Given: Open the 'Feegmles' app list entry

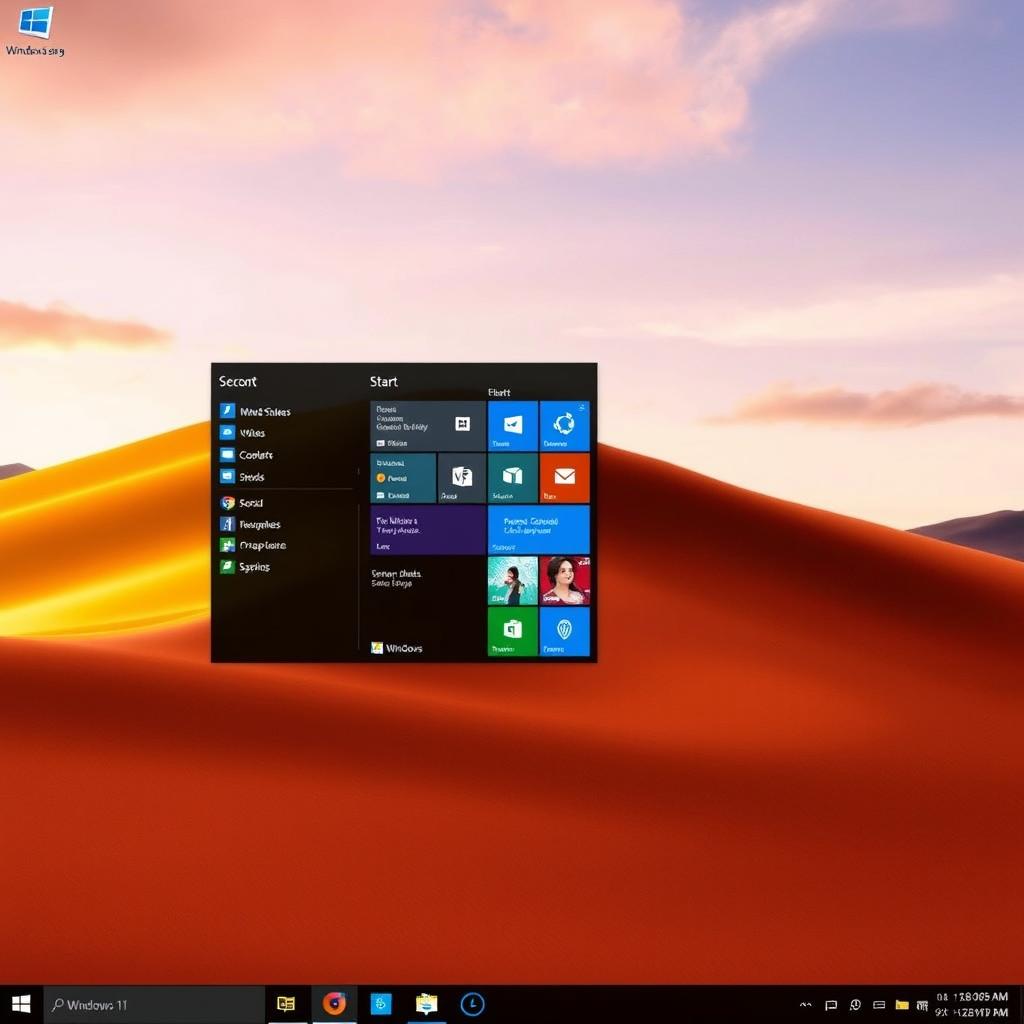Looking at the screenshot, I should click(x=250, y=524).
